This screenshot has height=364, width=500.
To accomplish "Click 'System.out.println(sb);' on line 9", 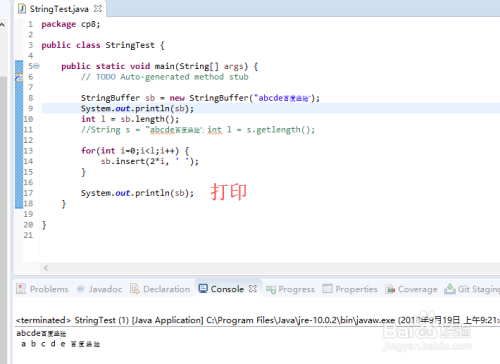I will (137, 109).
